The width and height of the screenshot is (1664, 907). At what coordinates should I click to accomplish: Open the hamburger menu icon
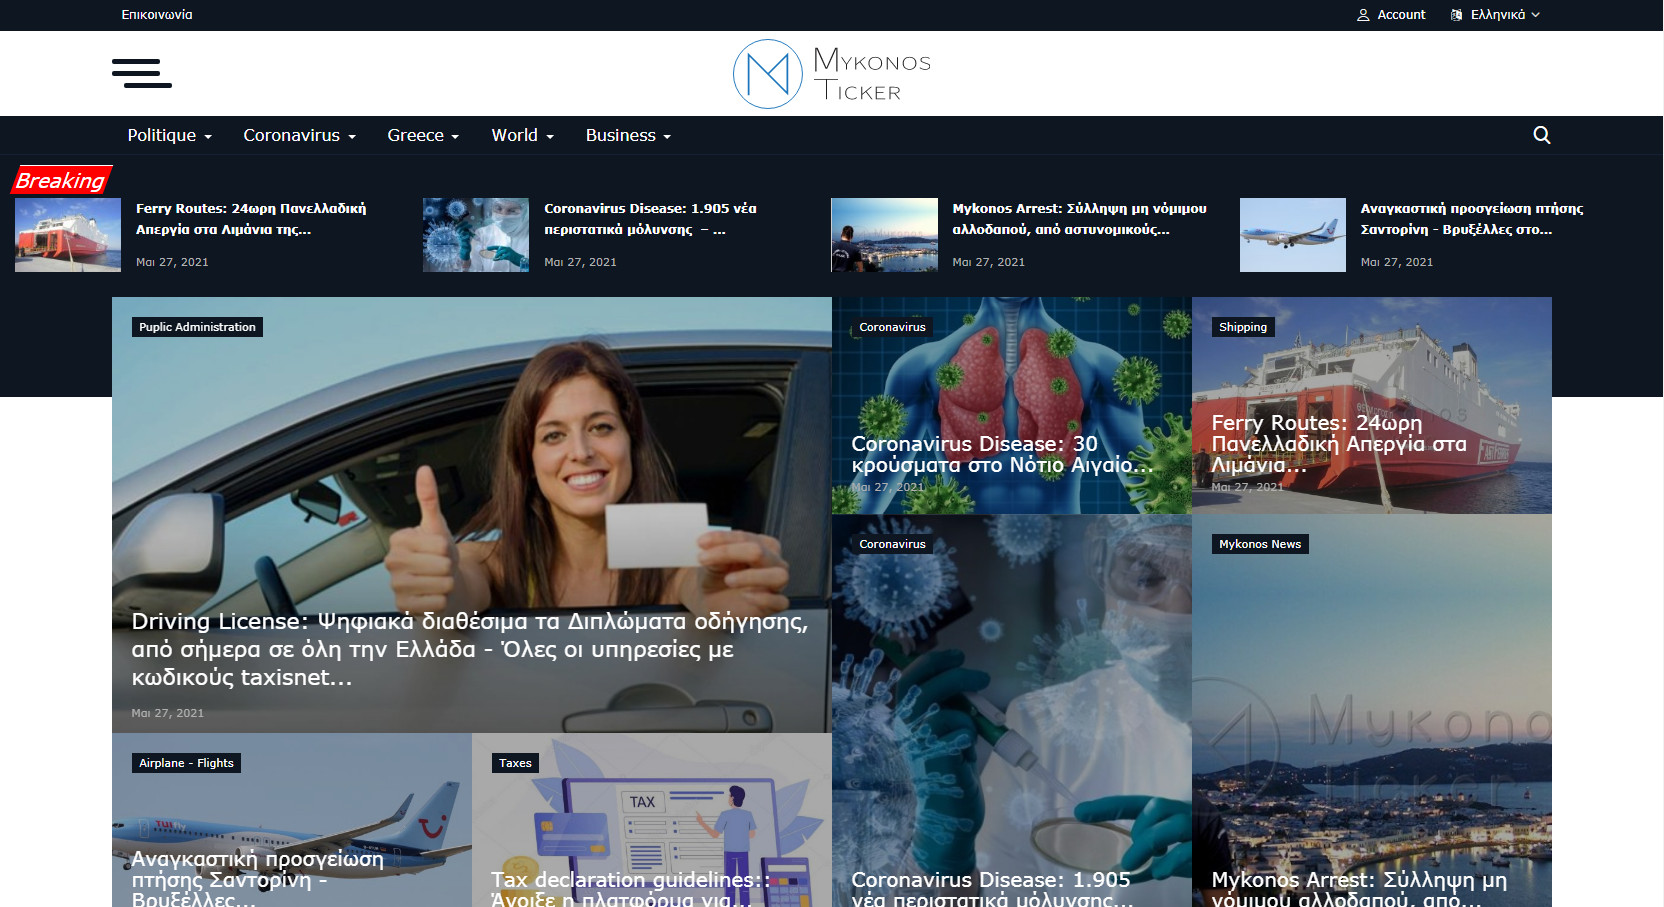[142, 73]
